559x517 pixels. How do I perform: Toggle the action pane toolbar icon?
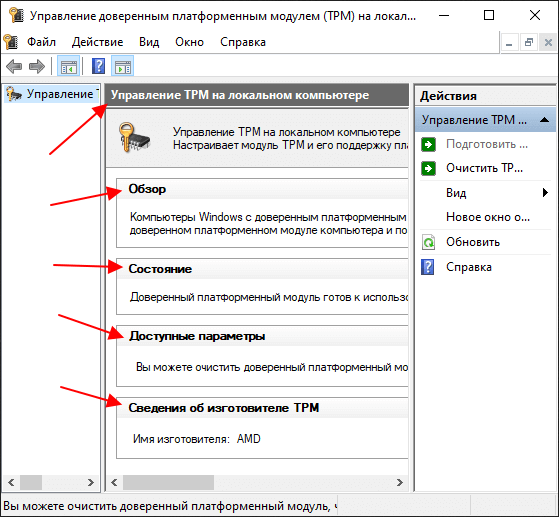(123, 66)
